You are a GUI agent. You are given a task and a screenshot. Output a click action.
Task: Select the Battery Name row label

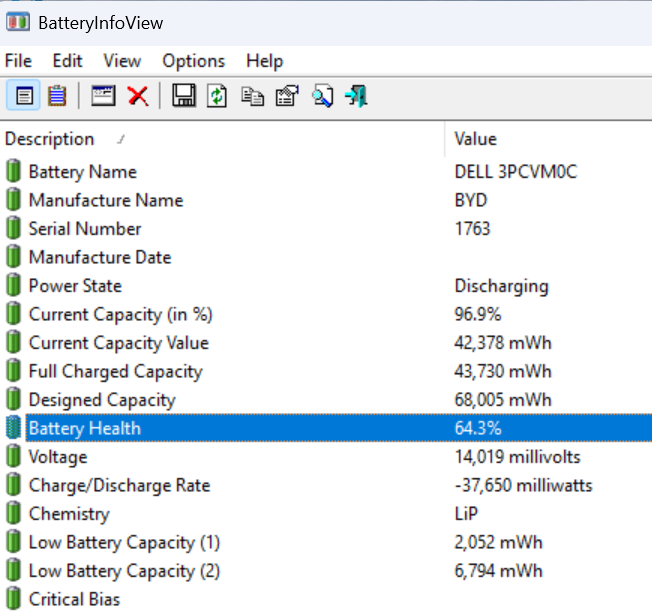pyautogui.click(x=83, y=172)
